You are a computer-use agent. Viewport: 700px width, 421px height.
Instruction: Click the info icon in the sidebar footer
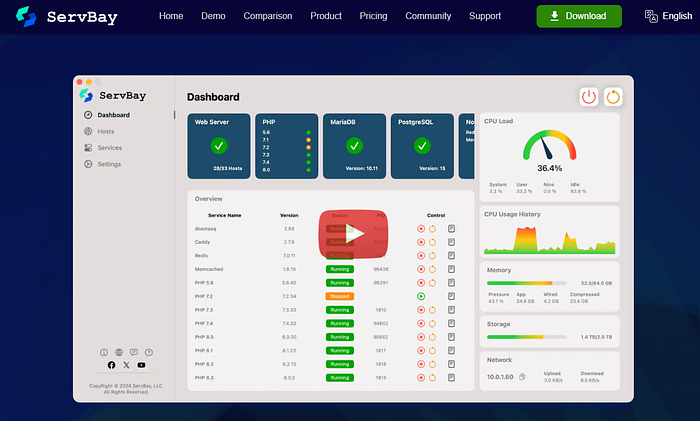pyautogui.click(x=104, y=352)
